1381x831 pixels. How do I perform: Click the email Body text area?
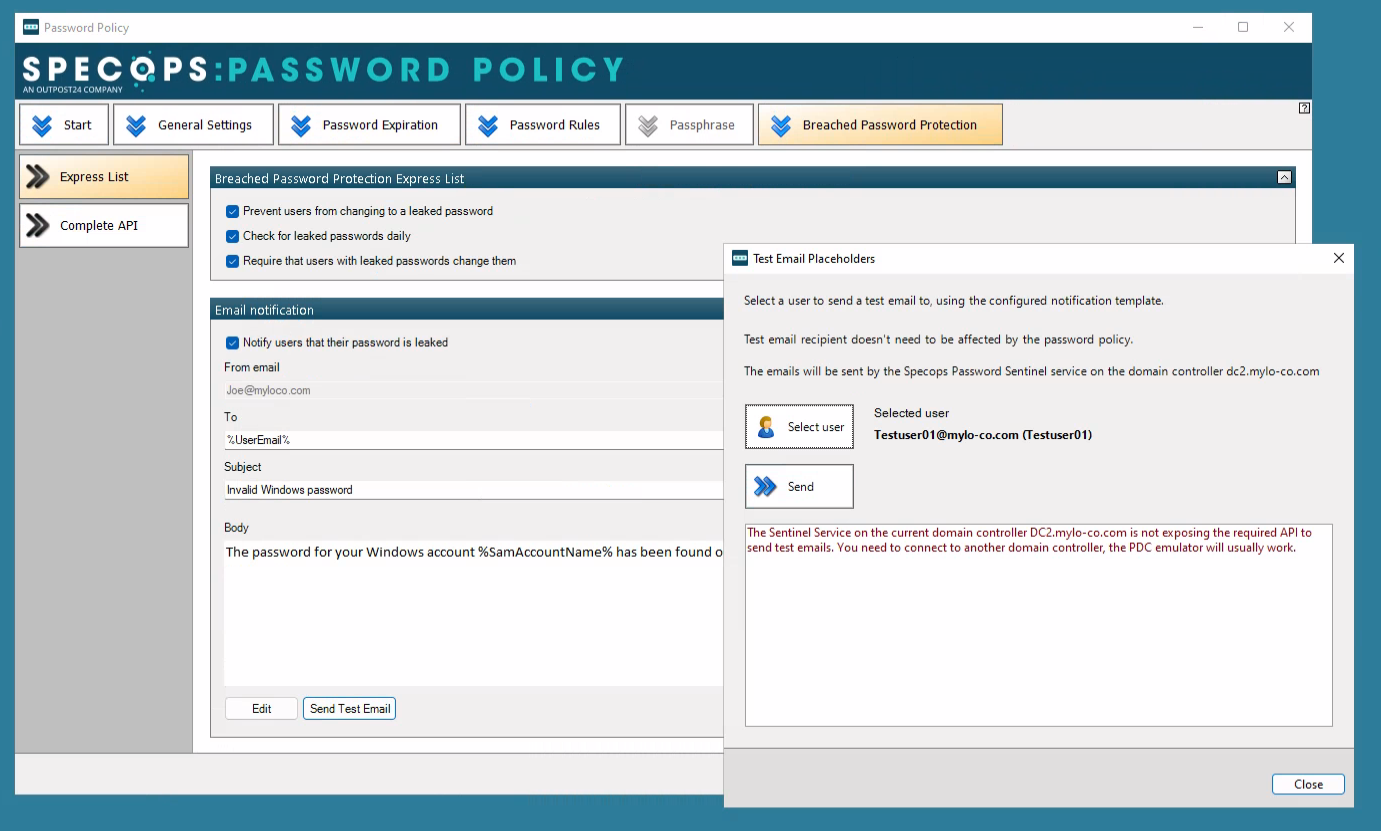473,613
